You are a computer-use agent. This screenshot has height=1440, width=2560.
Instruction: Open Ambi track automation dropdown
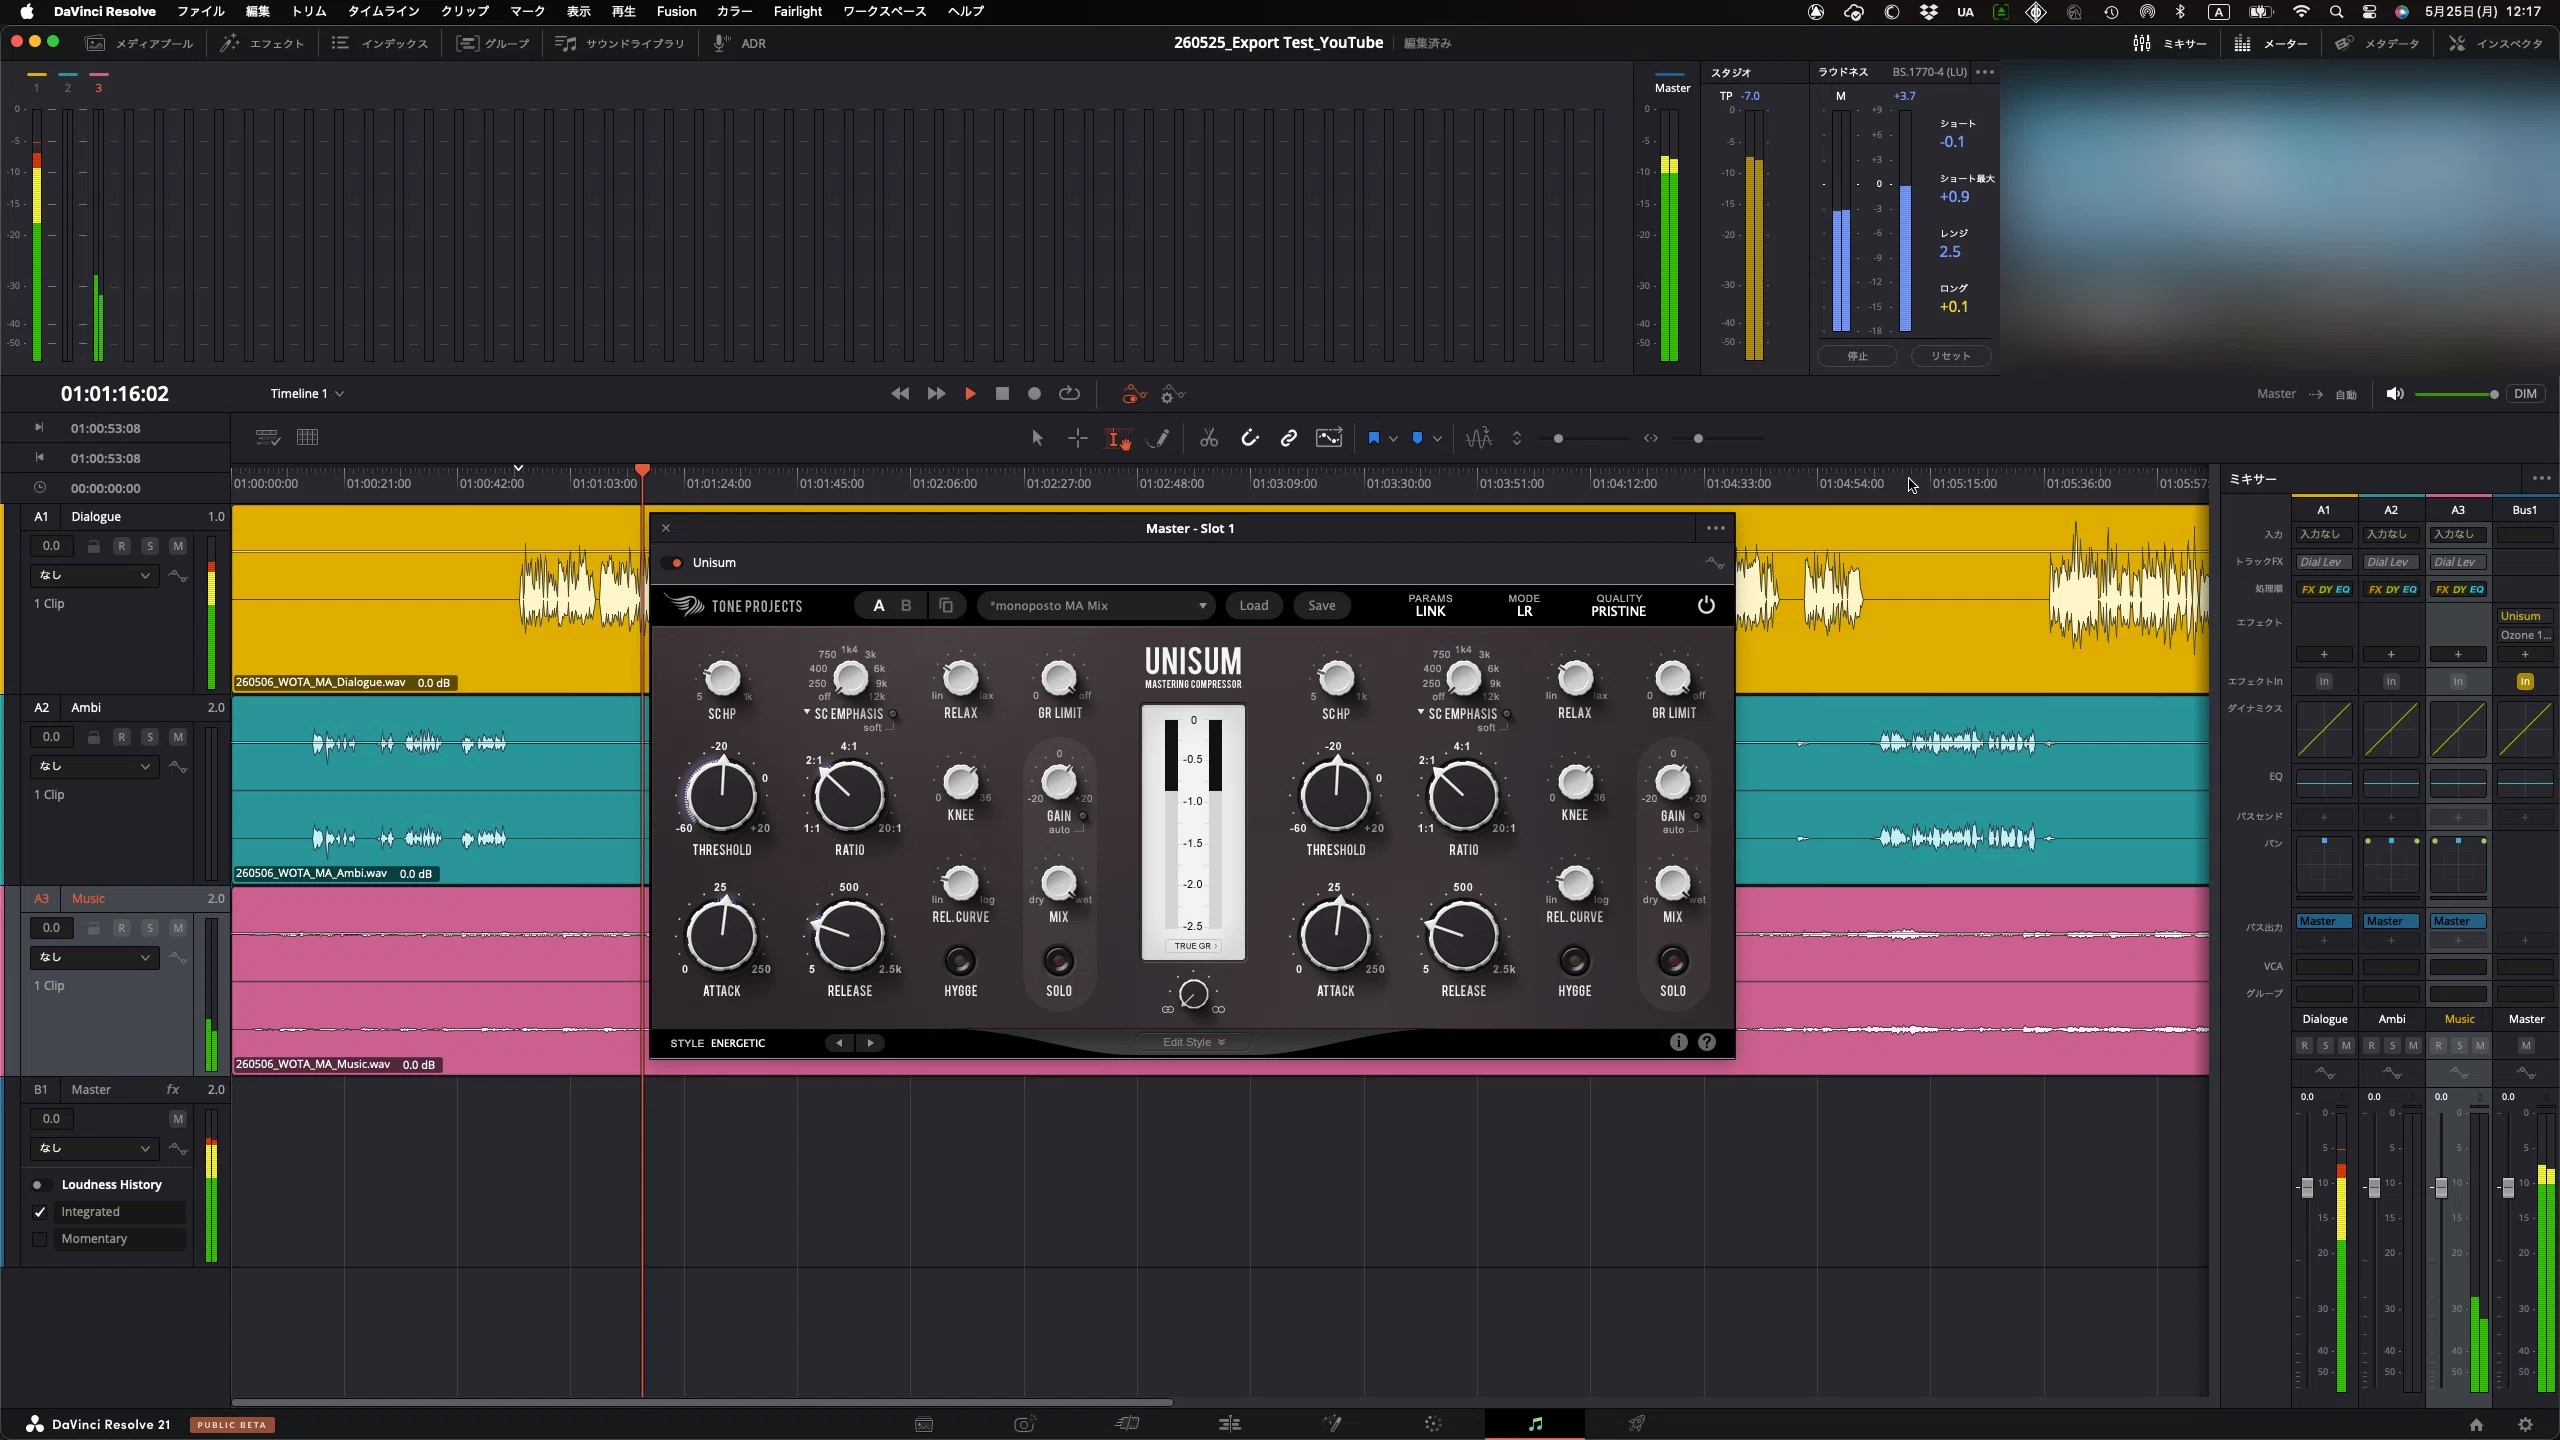click(x=93, y=766)
